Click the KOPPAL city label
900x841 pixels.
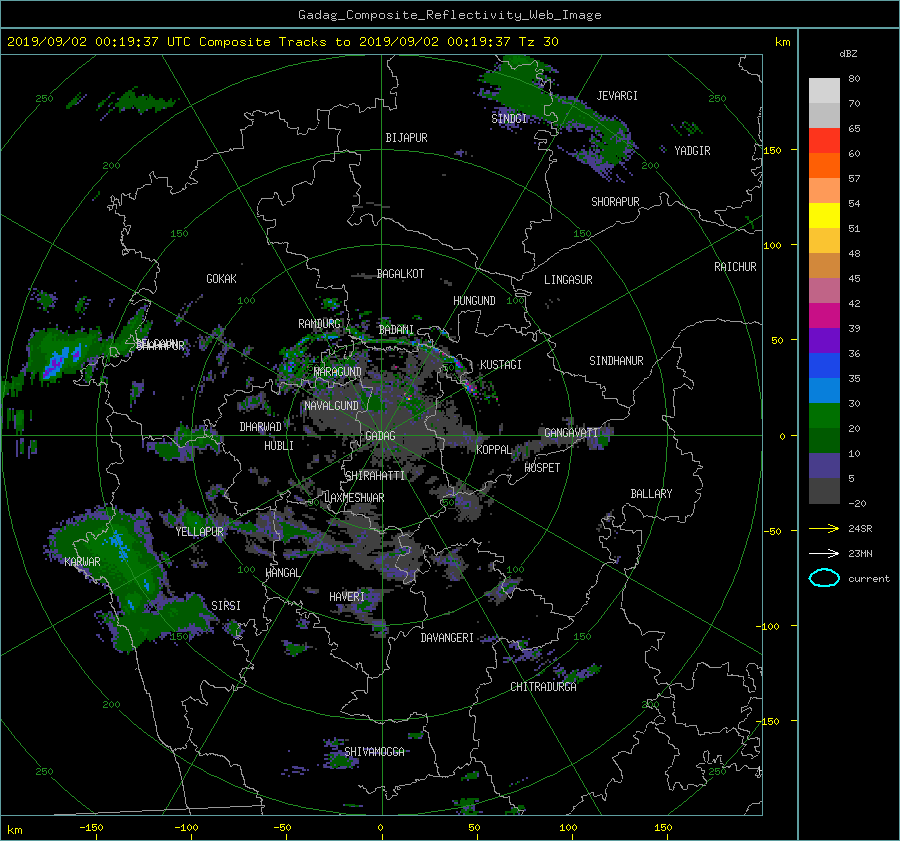[494, 449]
